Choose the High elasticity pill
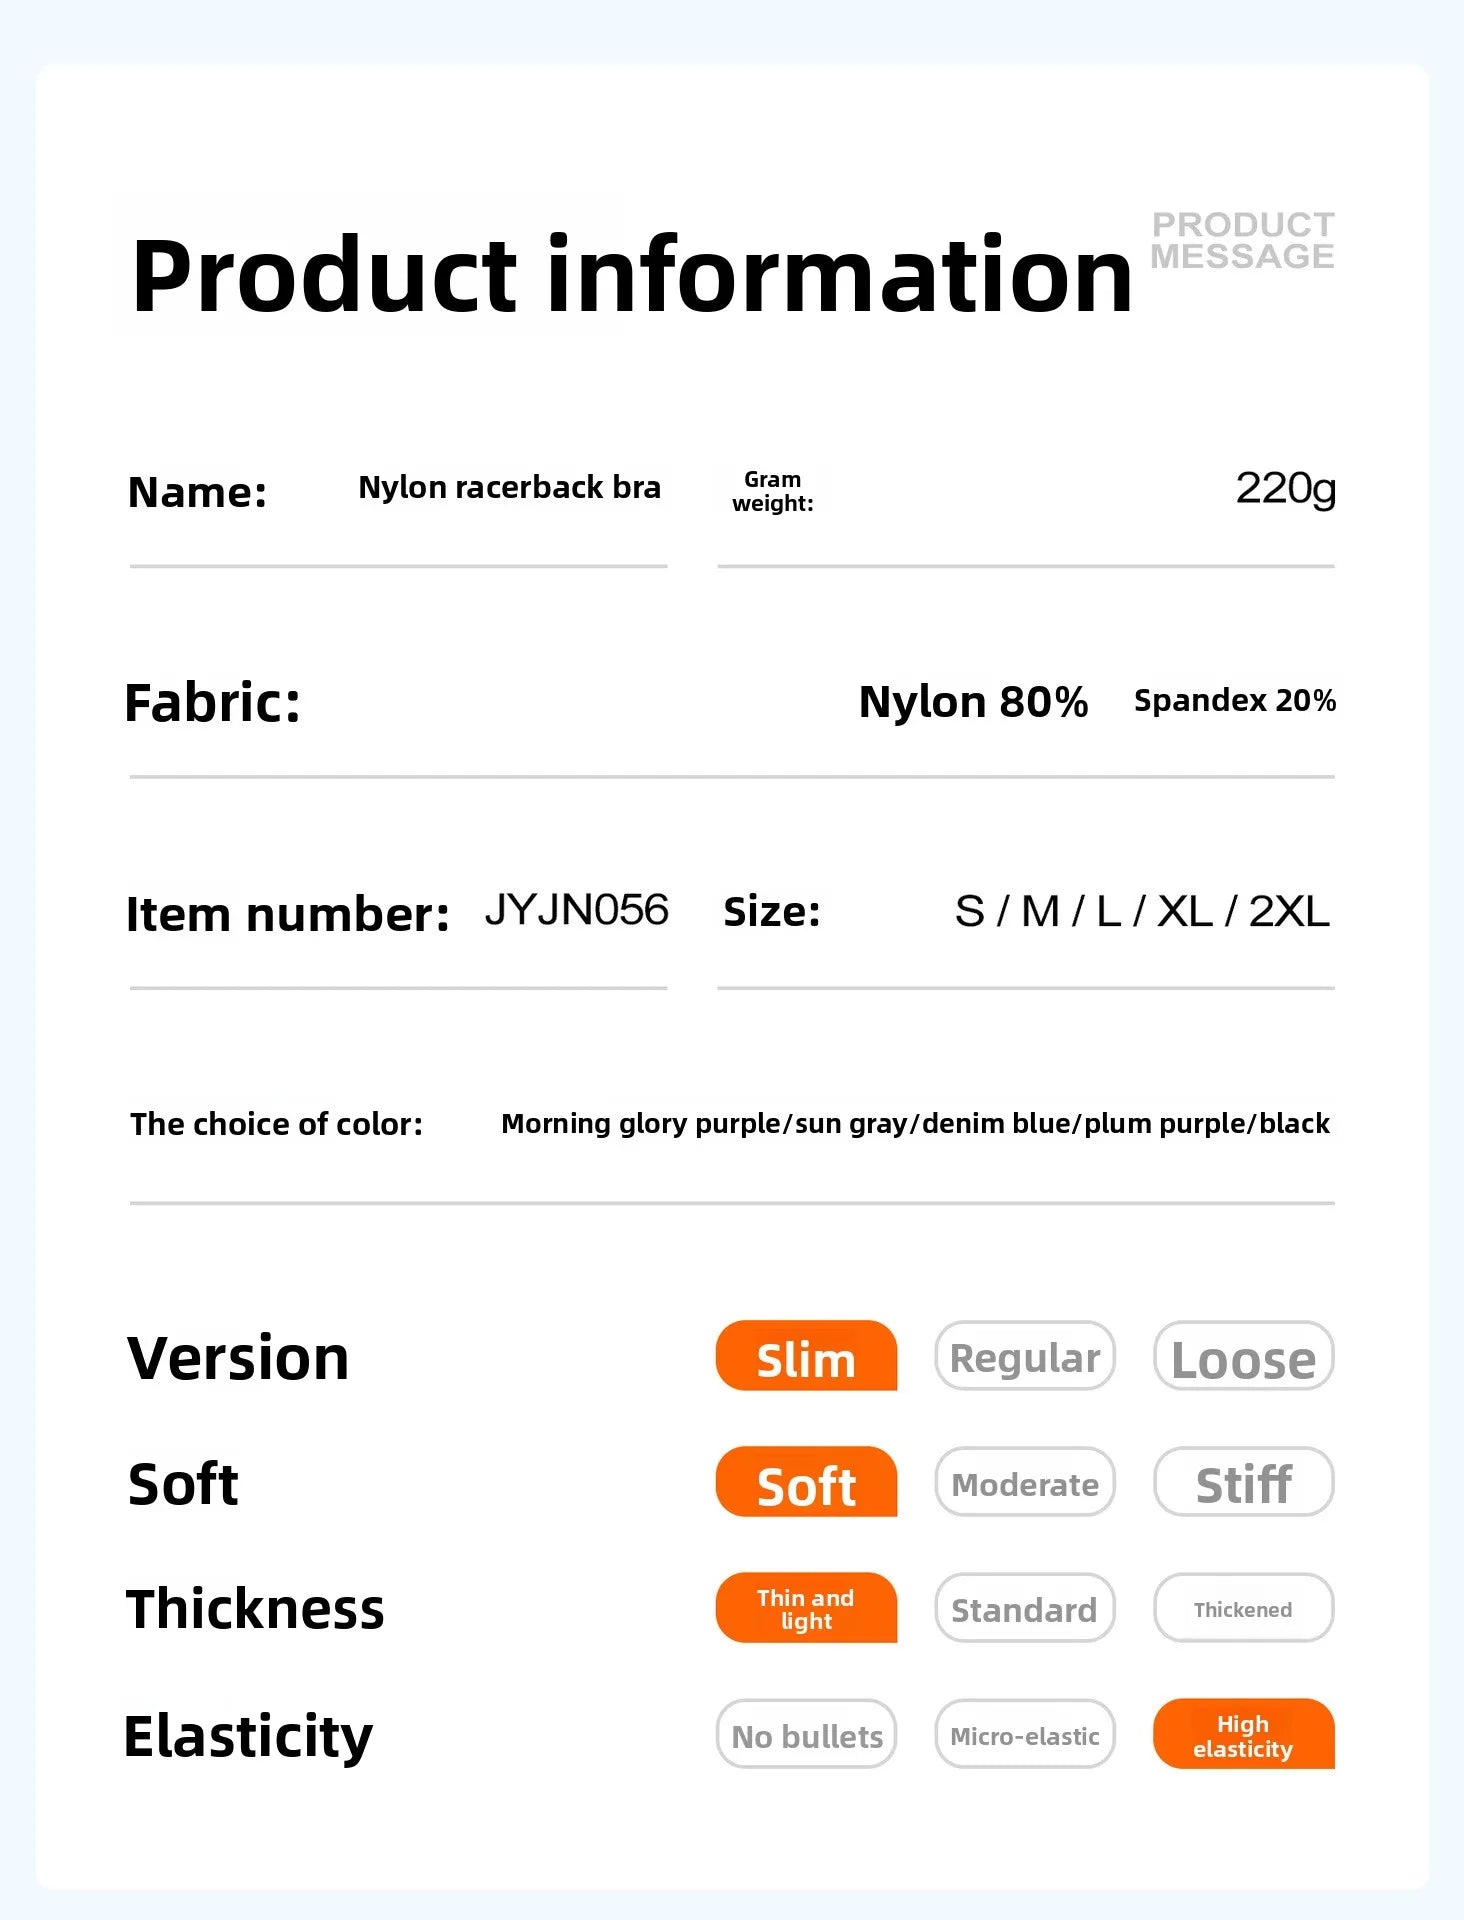Viewport: 1464px width, 1920px height. [1244, 1733]
